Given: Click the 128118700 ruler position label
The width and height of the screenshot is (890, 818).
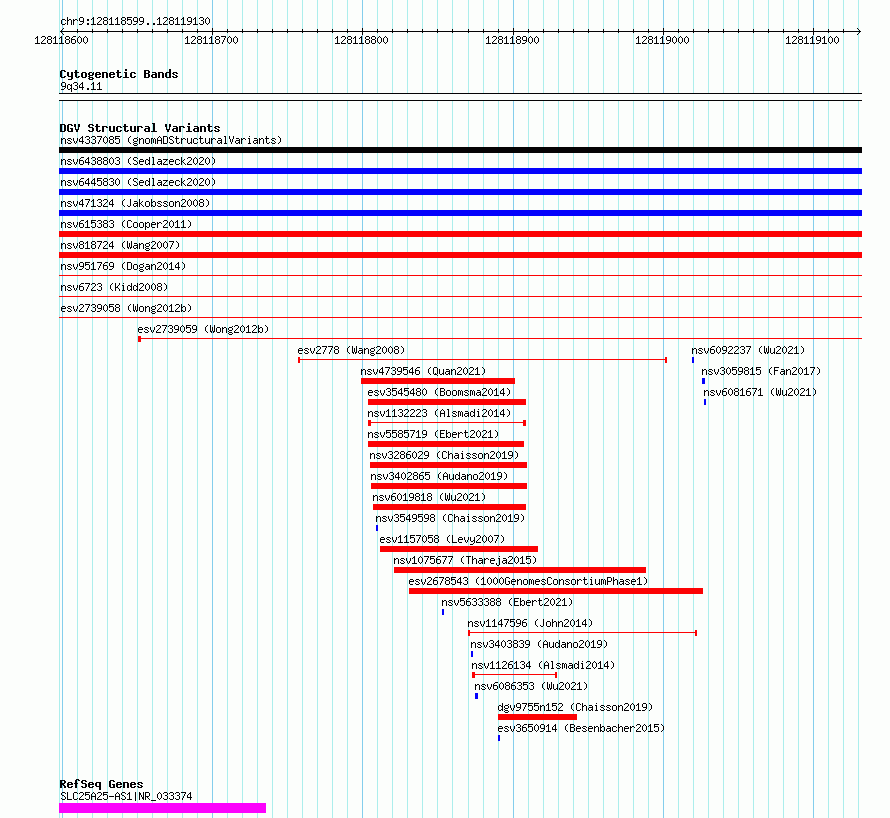Looking at the screenshot, I should click(x=211, y=40).
